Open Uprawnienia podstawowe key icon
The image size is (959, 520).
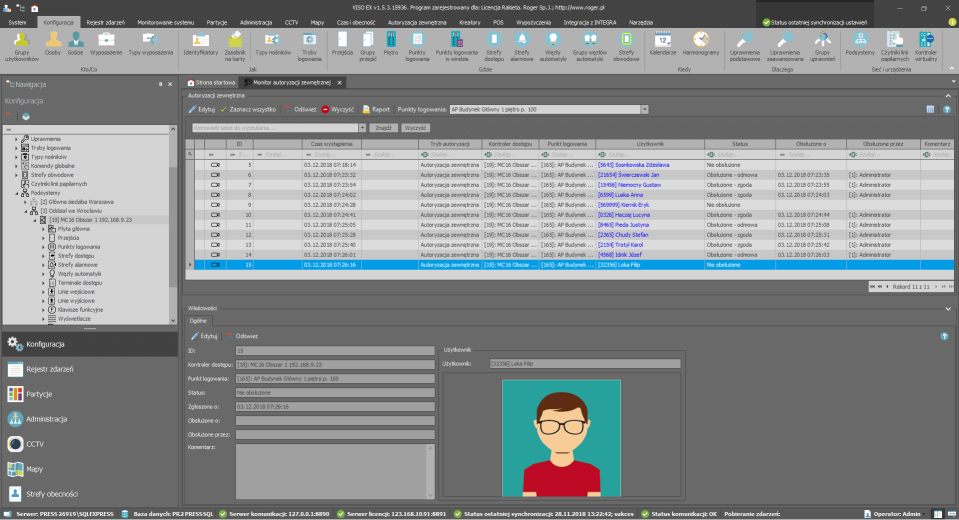pyautogui.click(x=743, y=40)
